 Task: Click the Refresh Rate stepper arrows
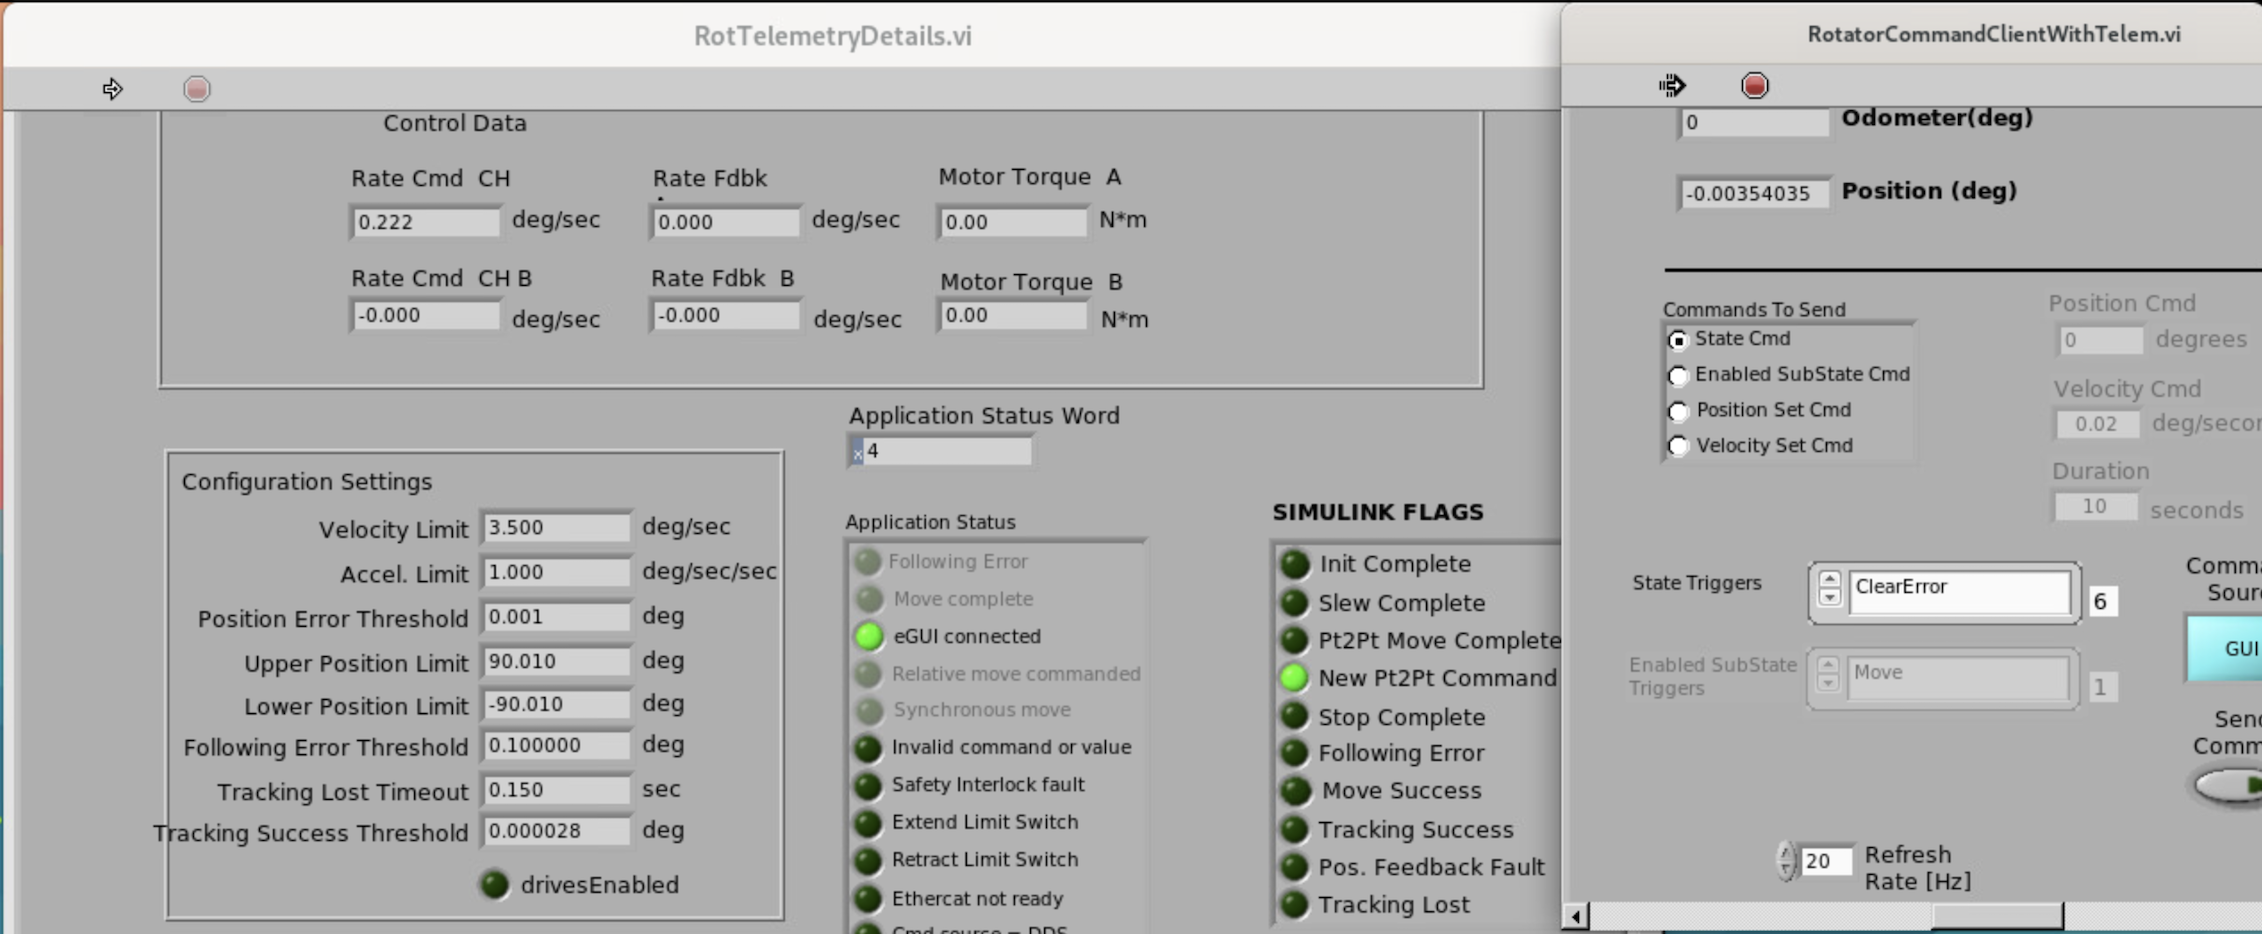tap(1786, 860)
